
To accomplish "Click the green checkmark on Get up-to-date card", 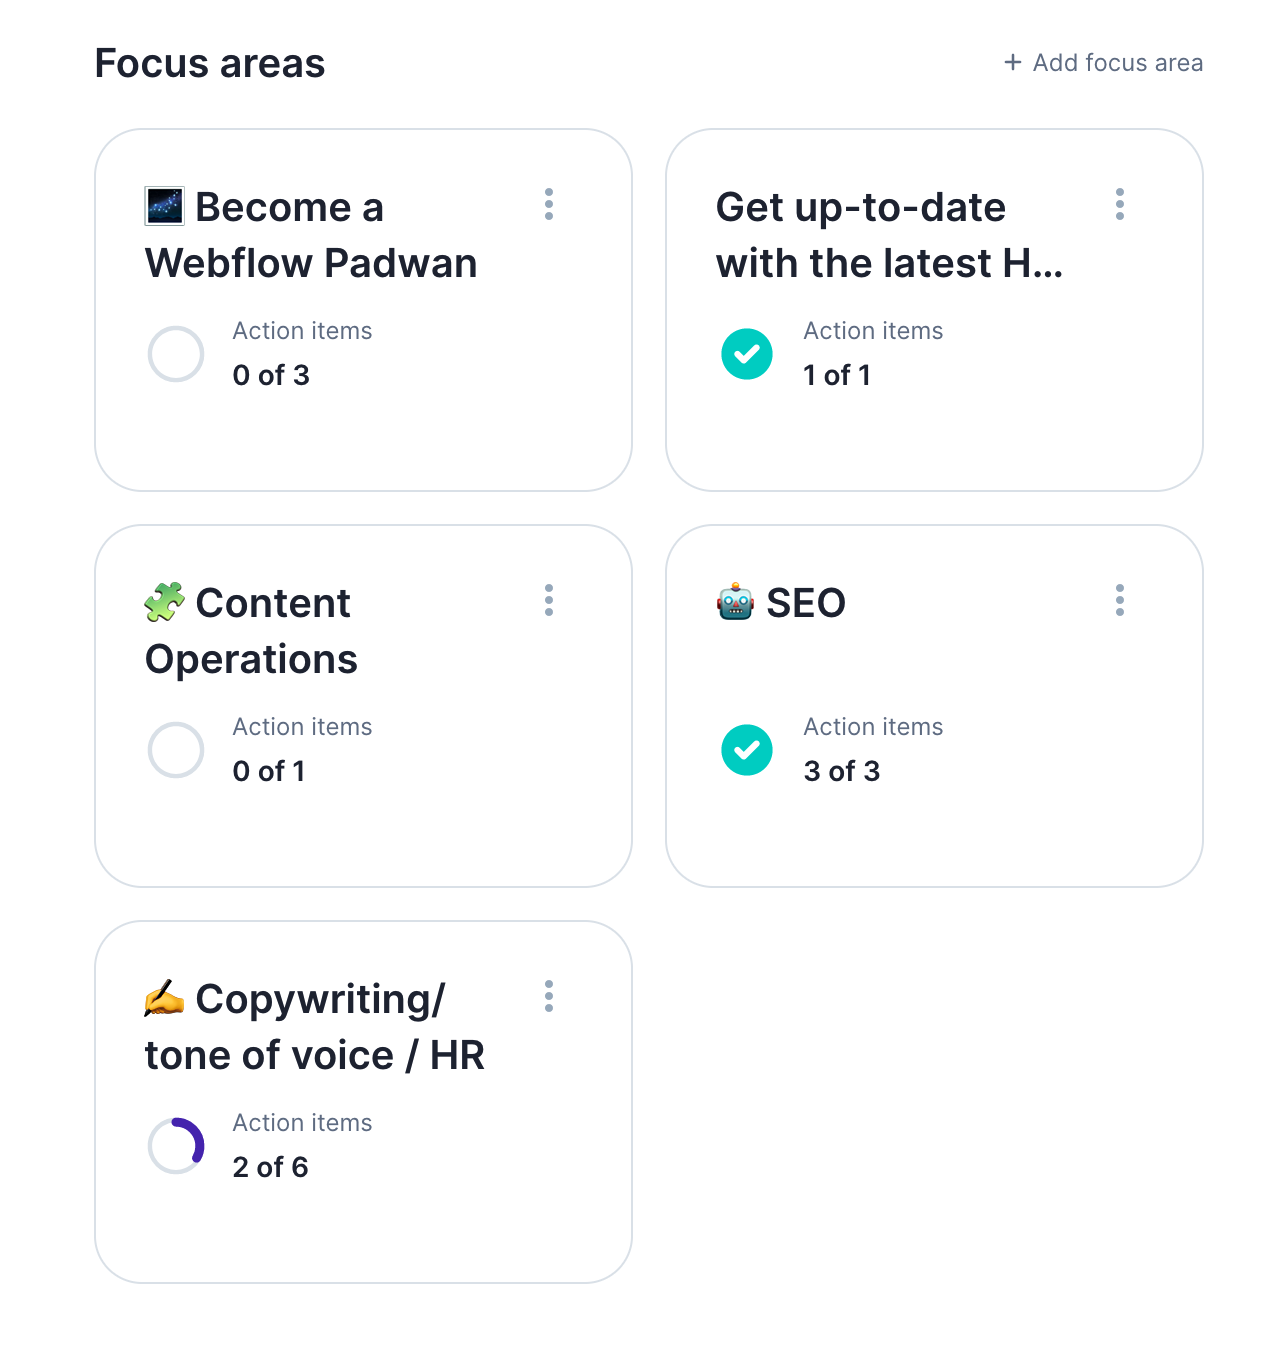I will tap(747, 354).
